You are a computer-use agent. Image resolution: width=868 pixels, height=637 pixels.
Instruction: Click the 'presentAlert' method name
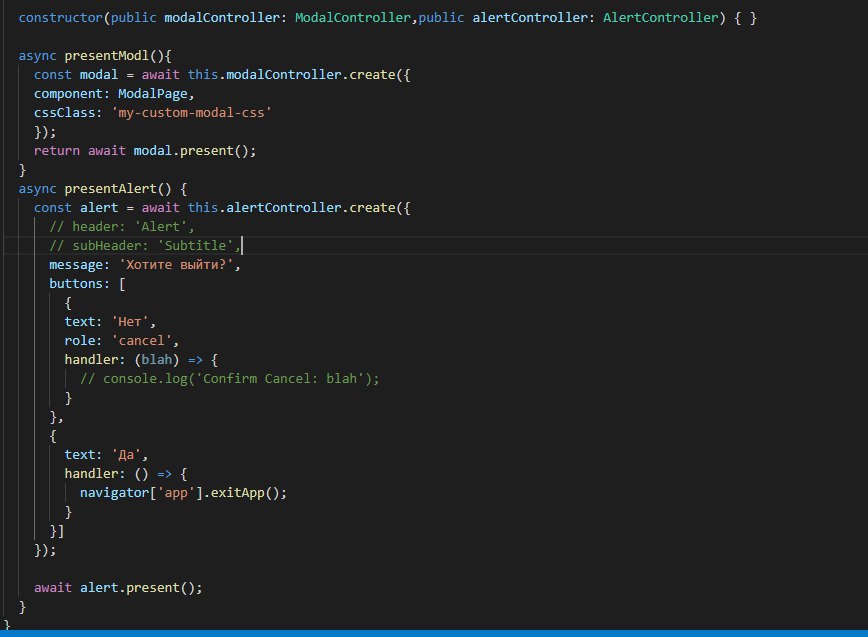click(111, 189)
